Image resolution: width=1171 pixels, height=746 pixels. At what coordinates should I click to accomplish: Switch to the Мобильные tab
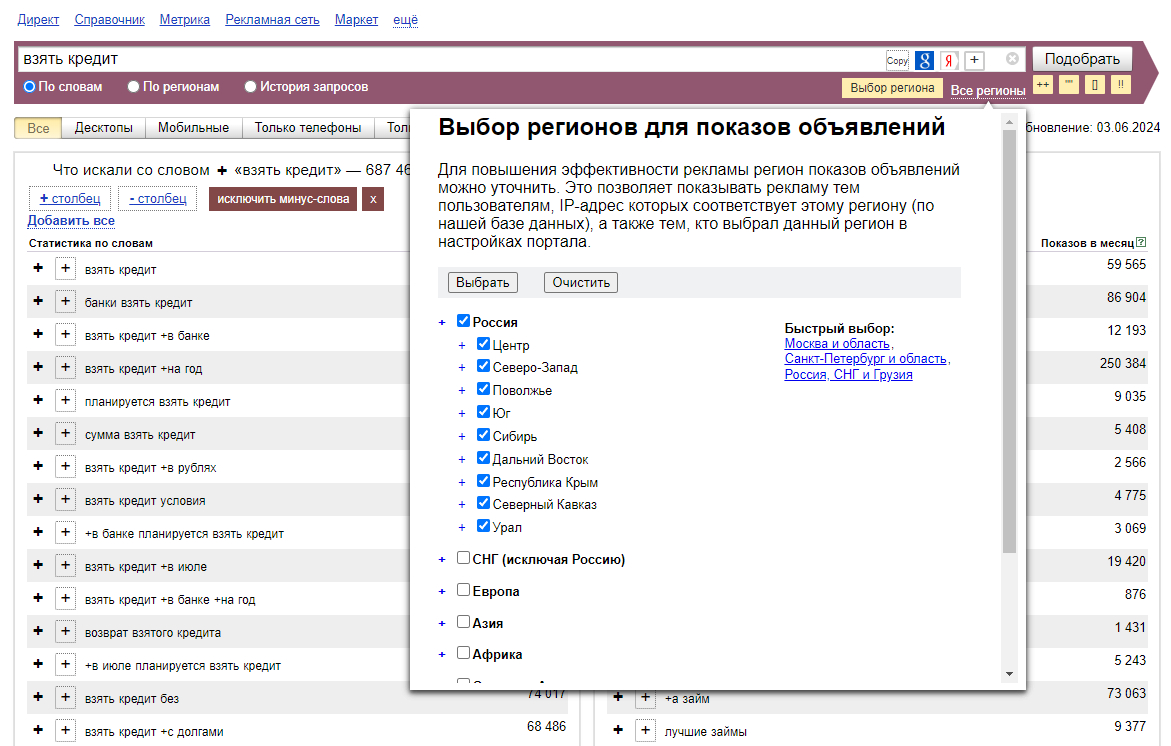(193, 128)
